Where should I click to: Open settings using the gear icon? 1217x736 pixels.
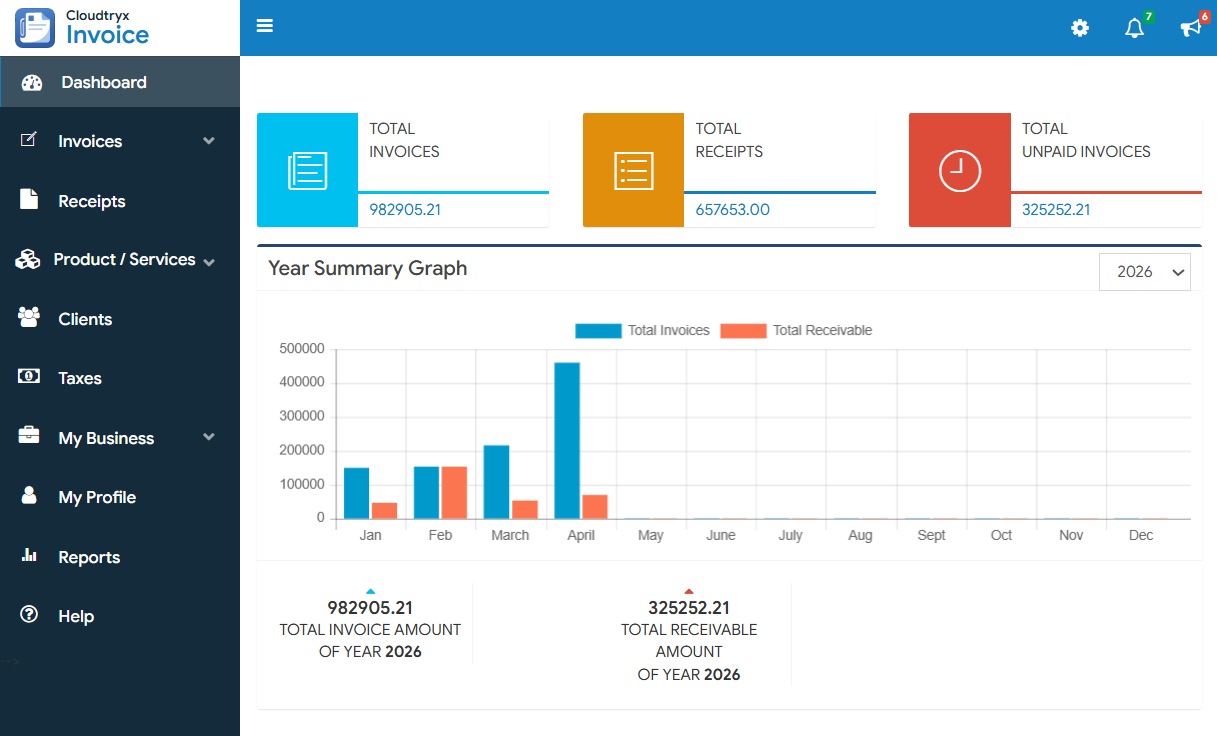[x=1080, y=28]
